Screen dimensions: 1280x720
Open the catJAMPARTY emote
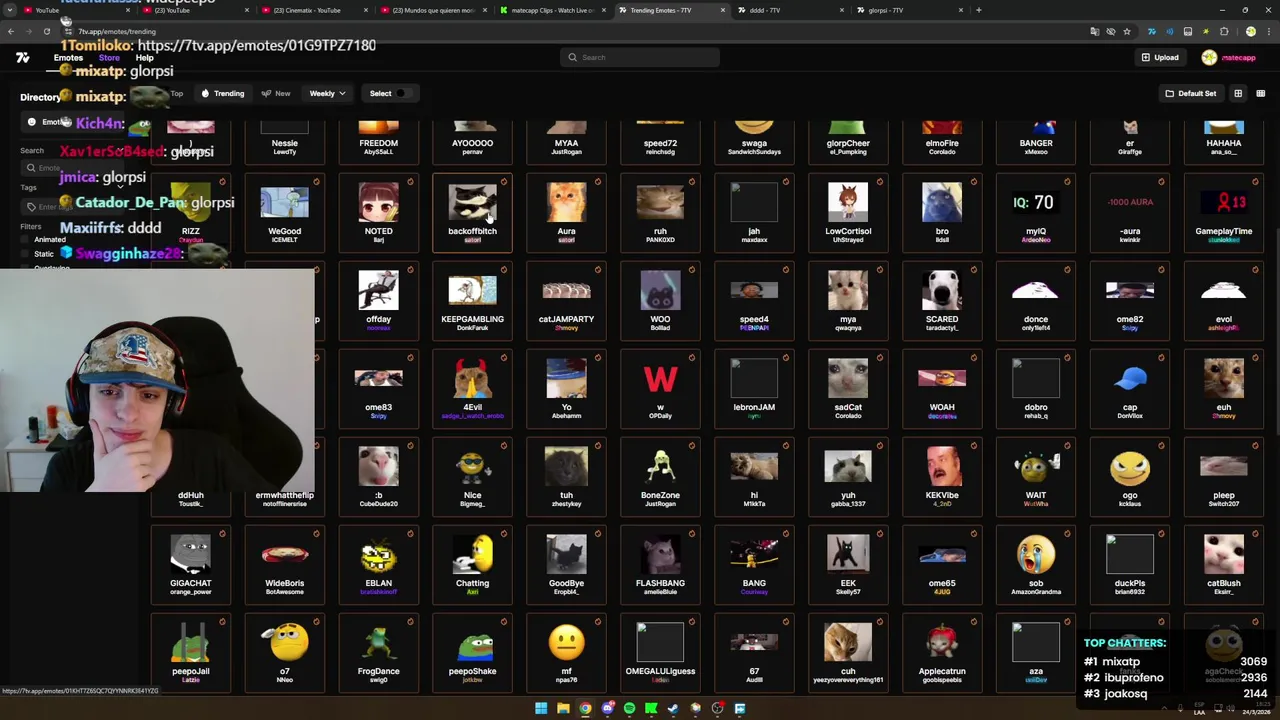click(566, 300)
